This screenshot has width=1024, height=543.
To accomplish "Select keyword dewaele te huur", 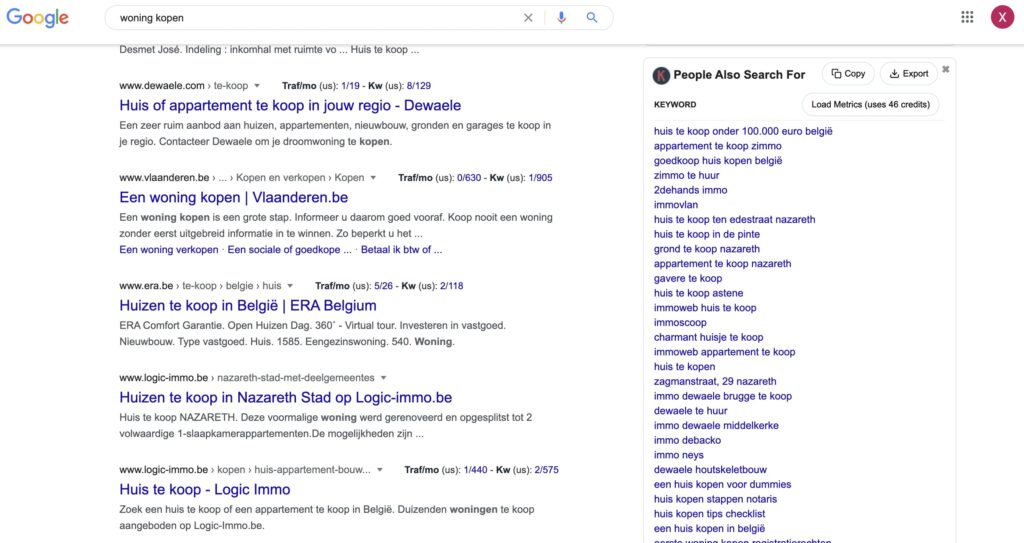I will 690,410.
